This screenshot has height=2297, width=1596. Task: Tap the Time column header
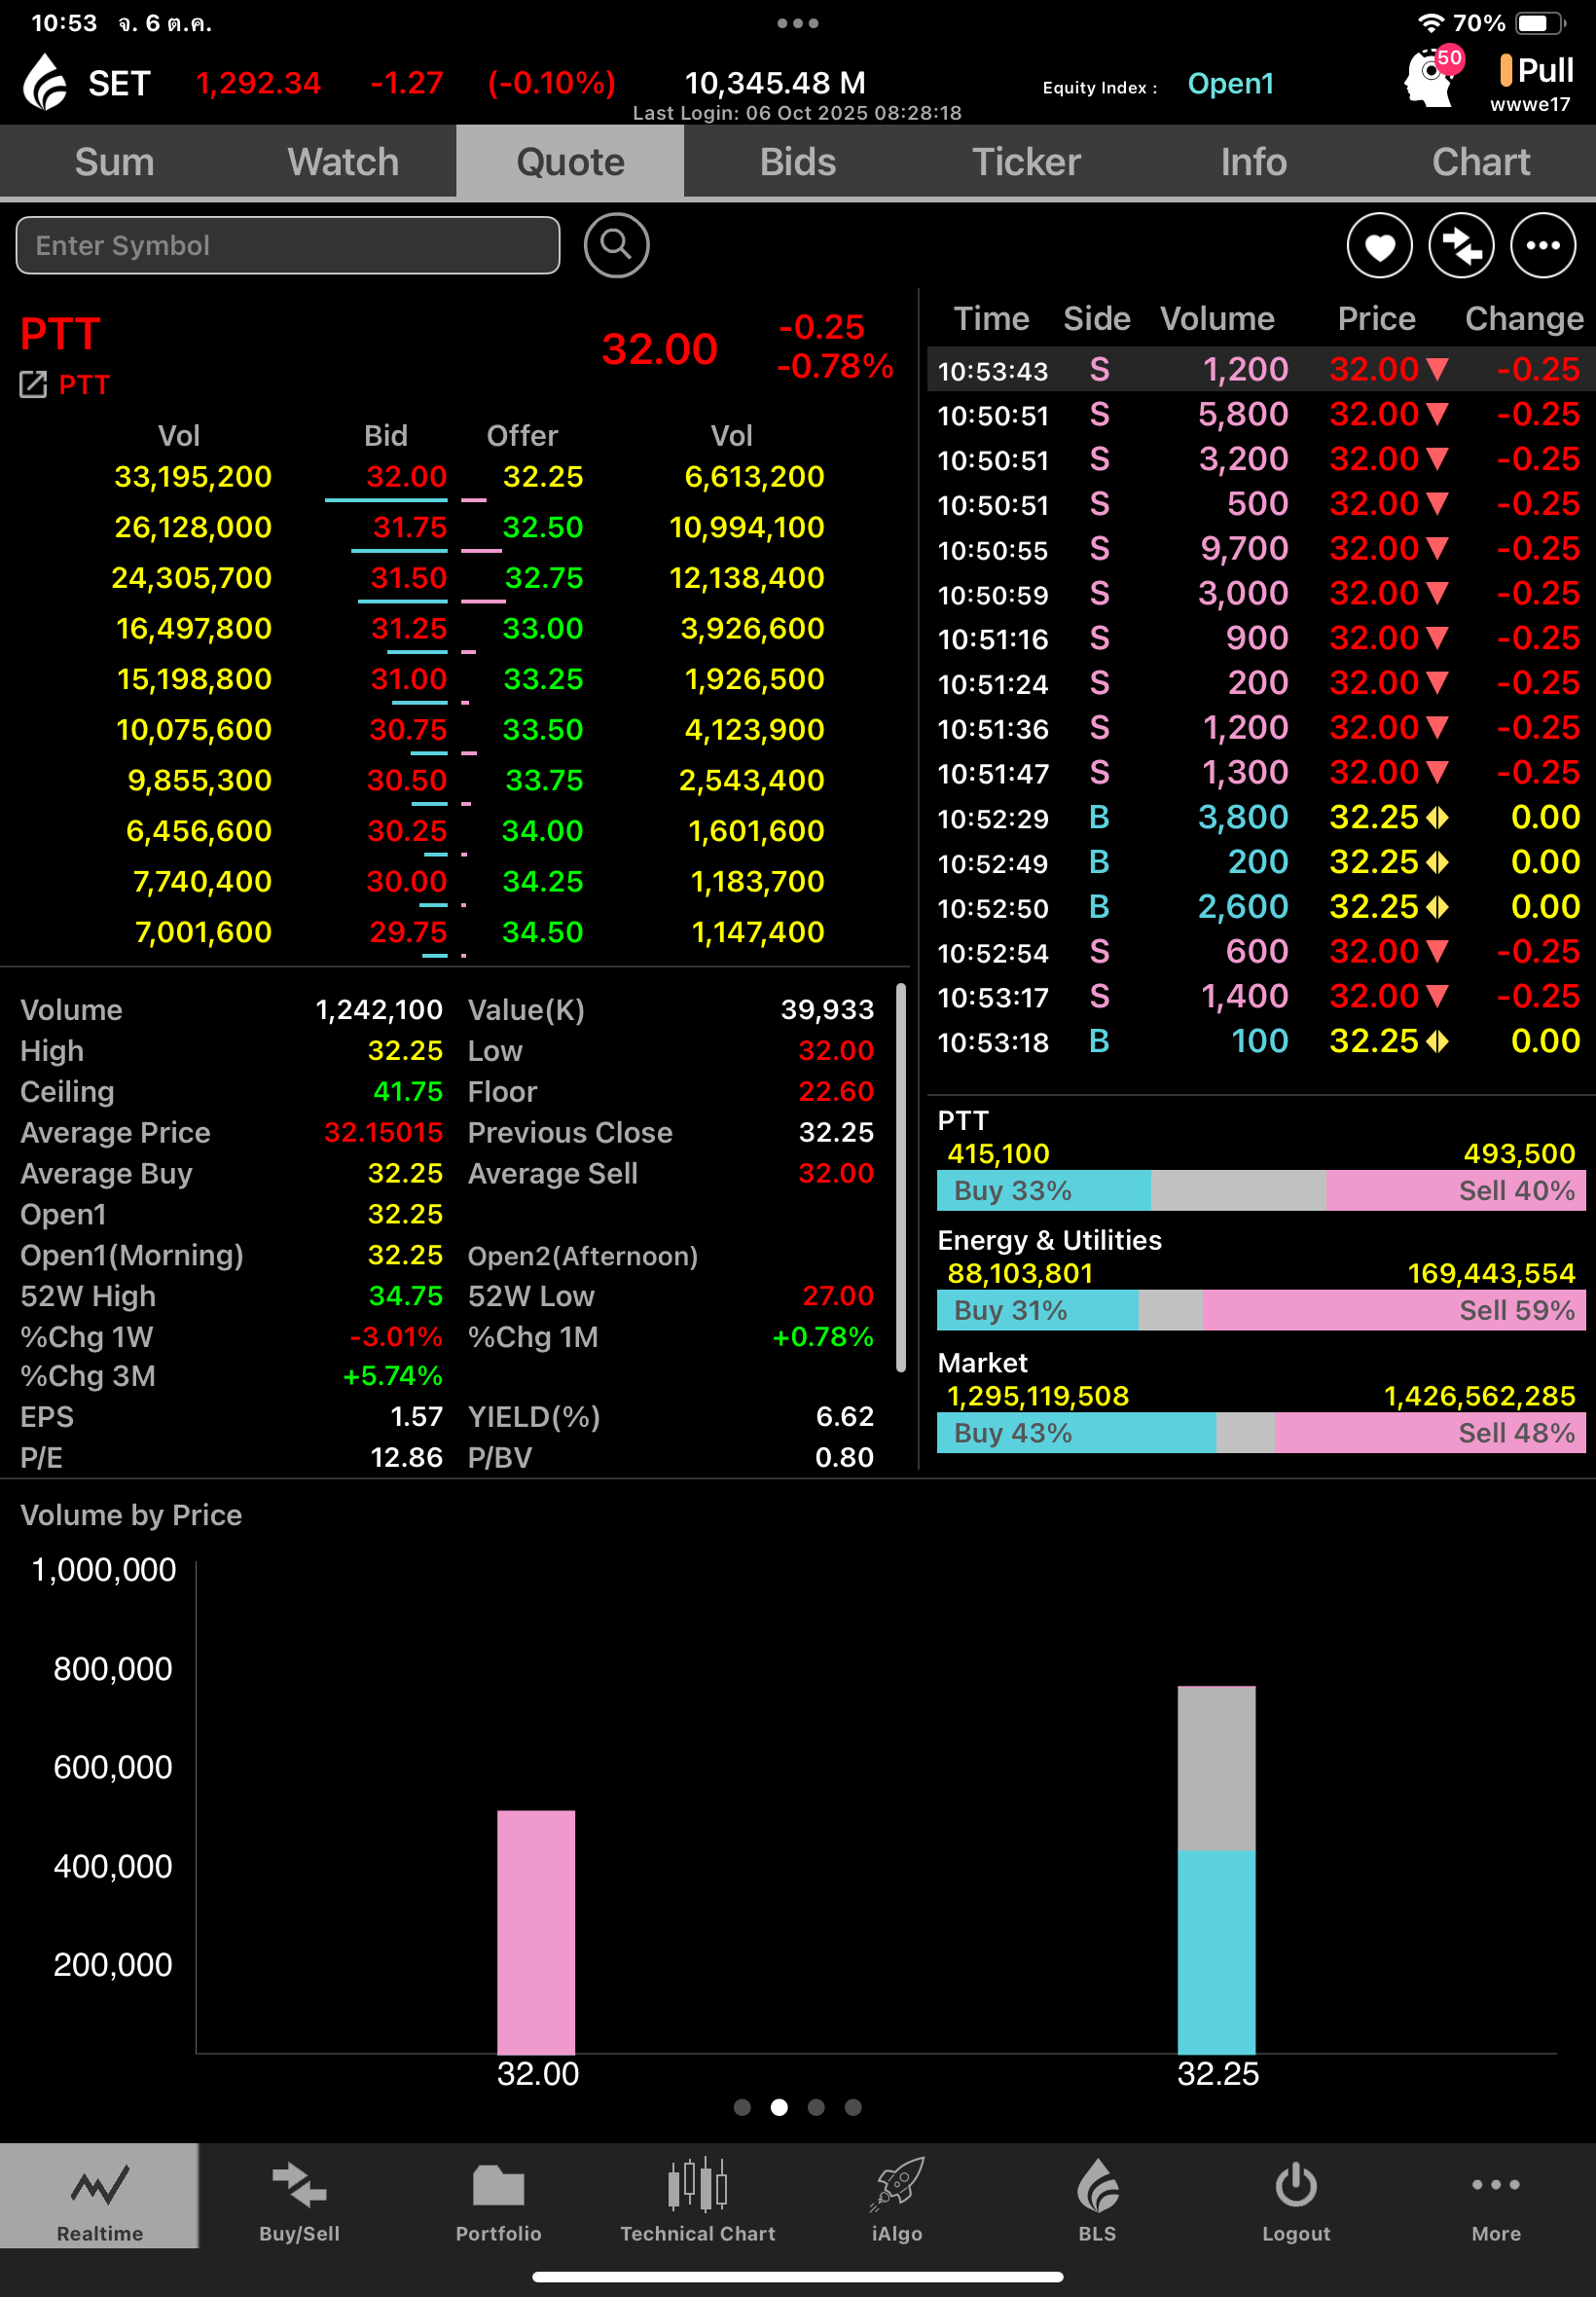coord(991,318)
